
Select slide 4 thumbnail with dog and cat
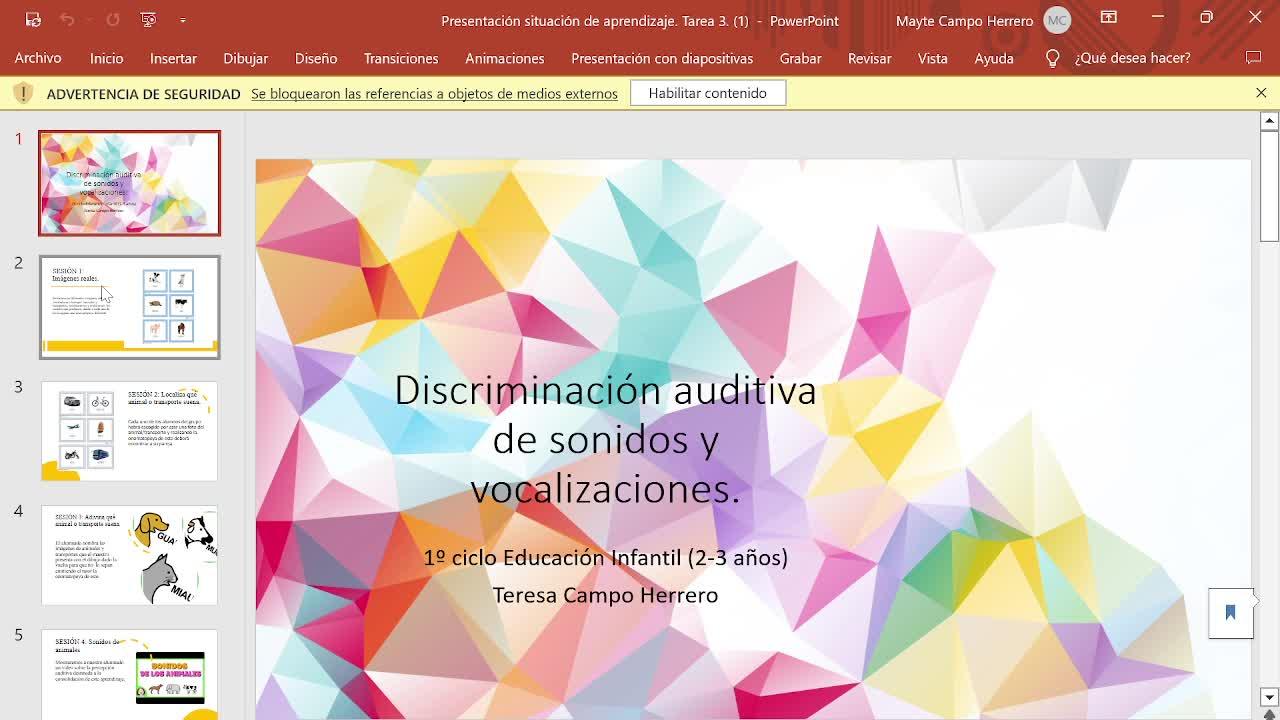(129, 555)
